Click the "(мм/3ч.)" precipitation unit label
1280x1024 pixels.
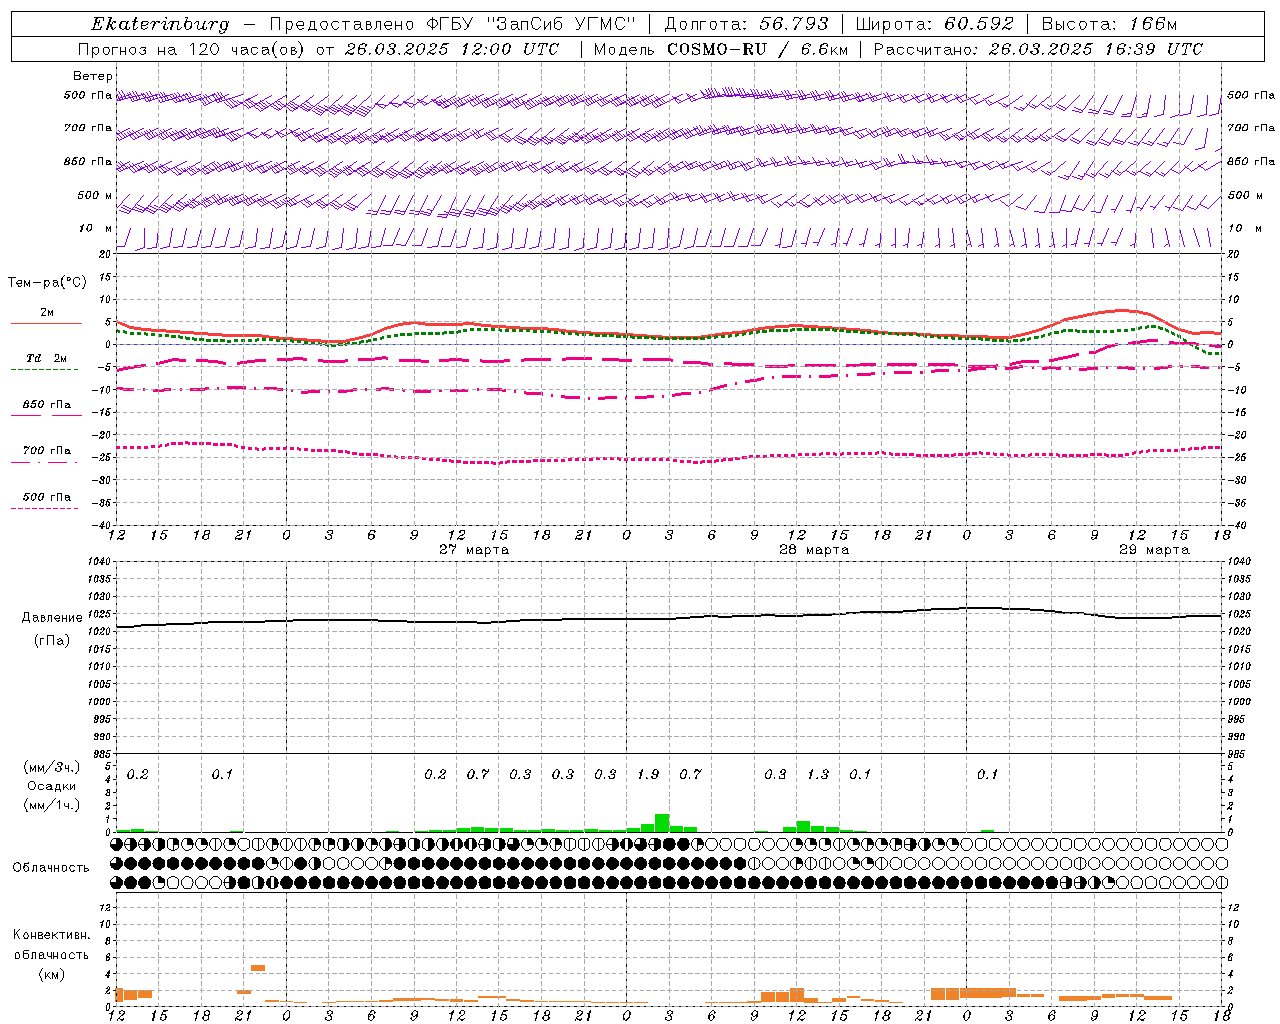click(52, 768)
